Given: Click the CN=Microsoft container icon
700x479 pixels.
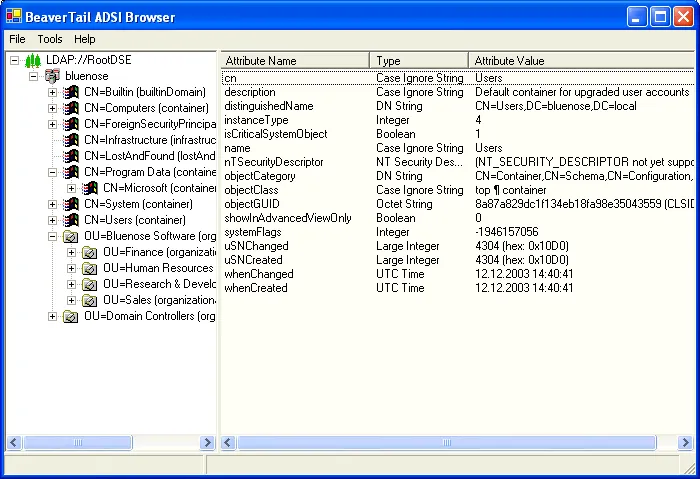Looking at the screenshot, I should click(90, 188).
